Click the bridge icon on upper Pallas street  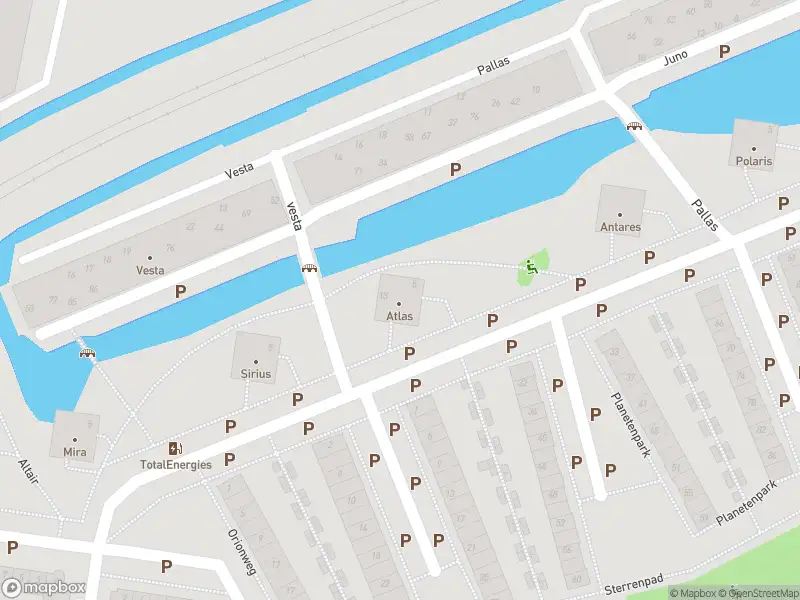pyautogui.click(x=634, y=126)
